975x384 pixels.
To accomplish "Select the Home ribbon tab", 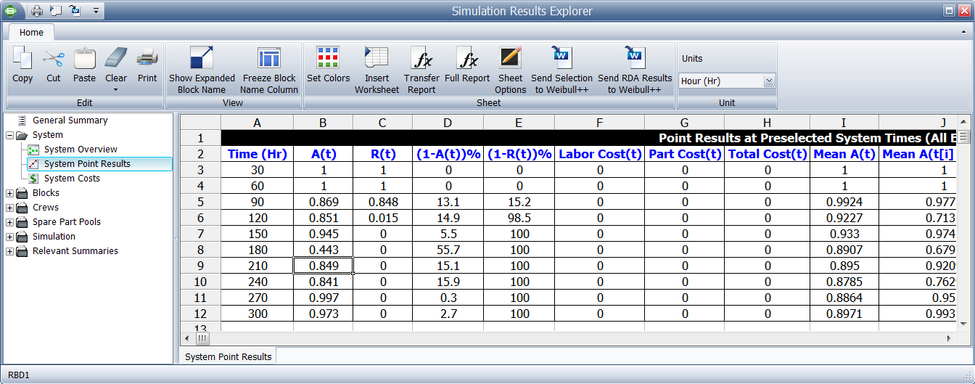I will click(x=31, y=33).
